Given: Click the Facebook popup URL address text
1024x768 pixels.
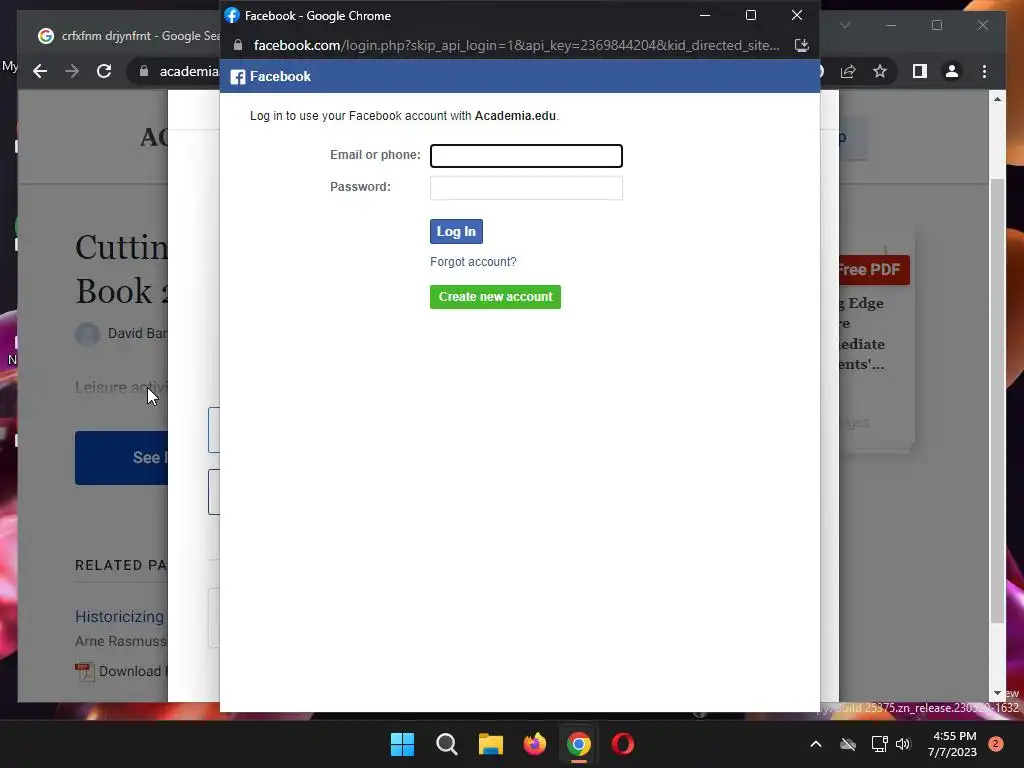Looking at the screenshot, I should pyautogui.click(x=516, y=45).
